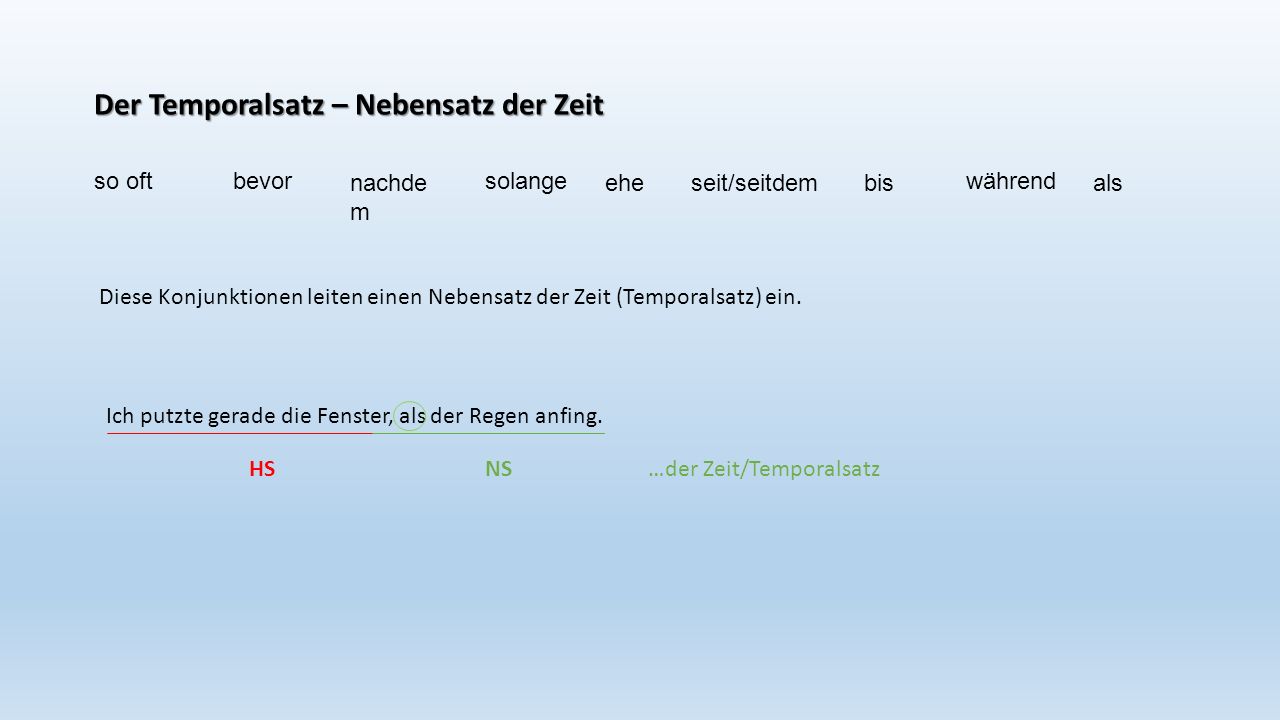Select the conjunction 'während'
Image resolution: width=1280 pixels, height=720 pixels.
point(1011,181)
